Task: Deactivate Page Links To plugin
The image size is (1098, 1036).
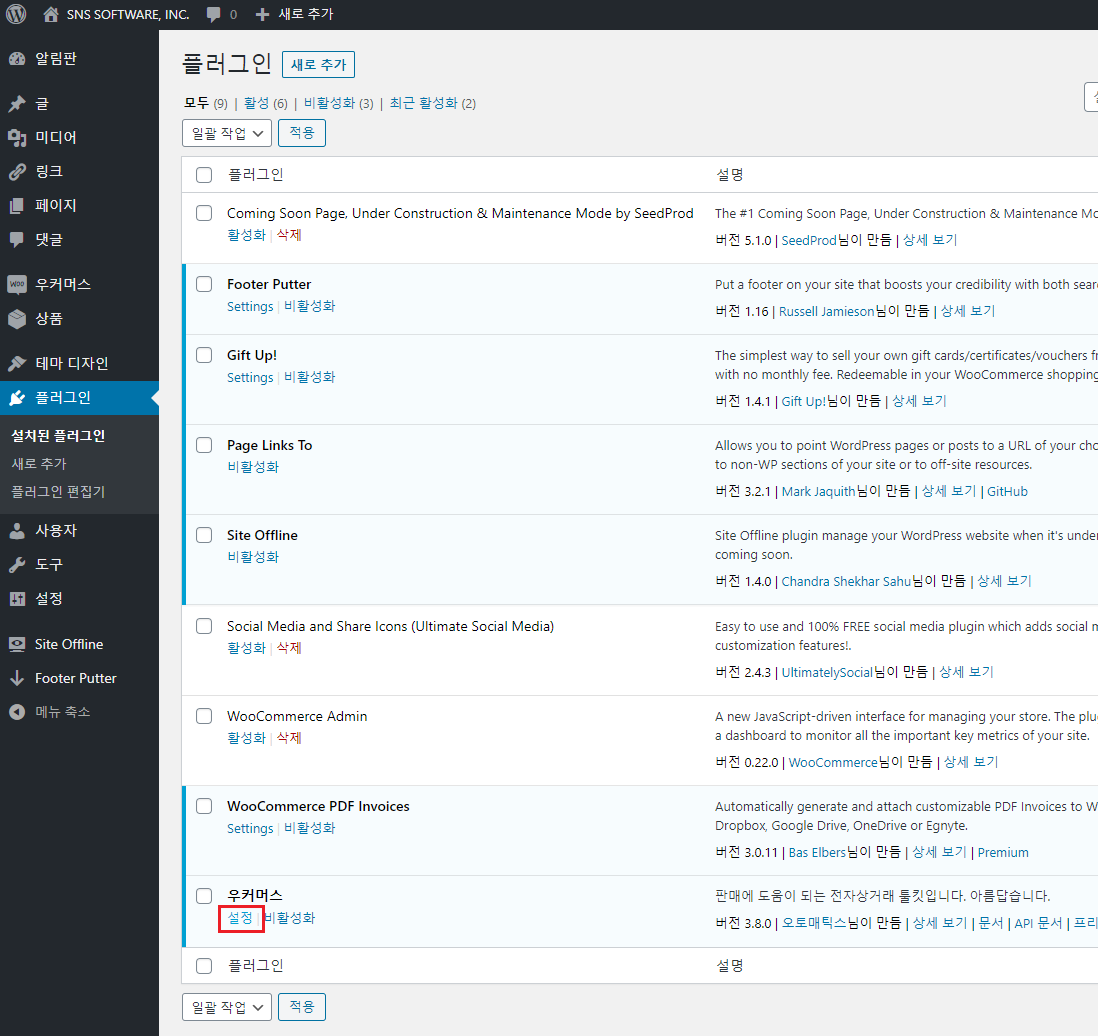Action: click(x=253, y=467)
